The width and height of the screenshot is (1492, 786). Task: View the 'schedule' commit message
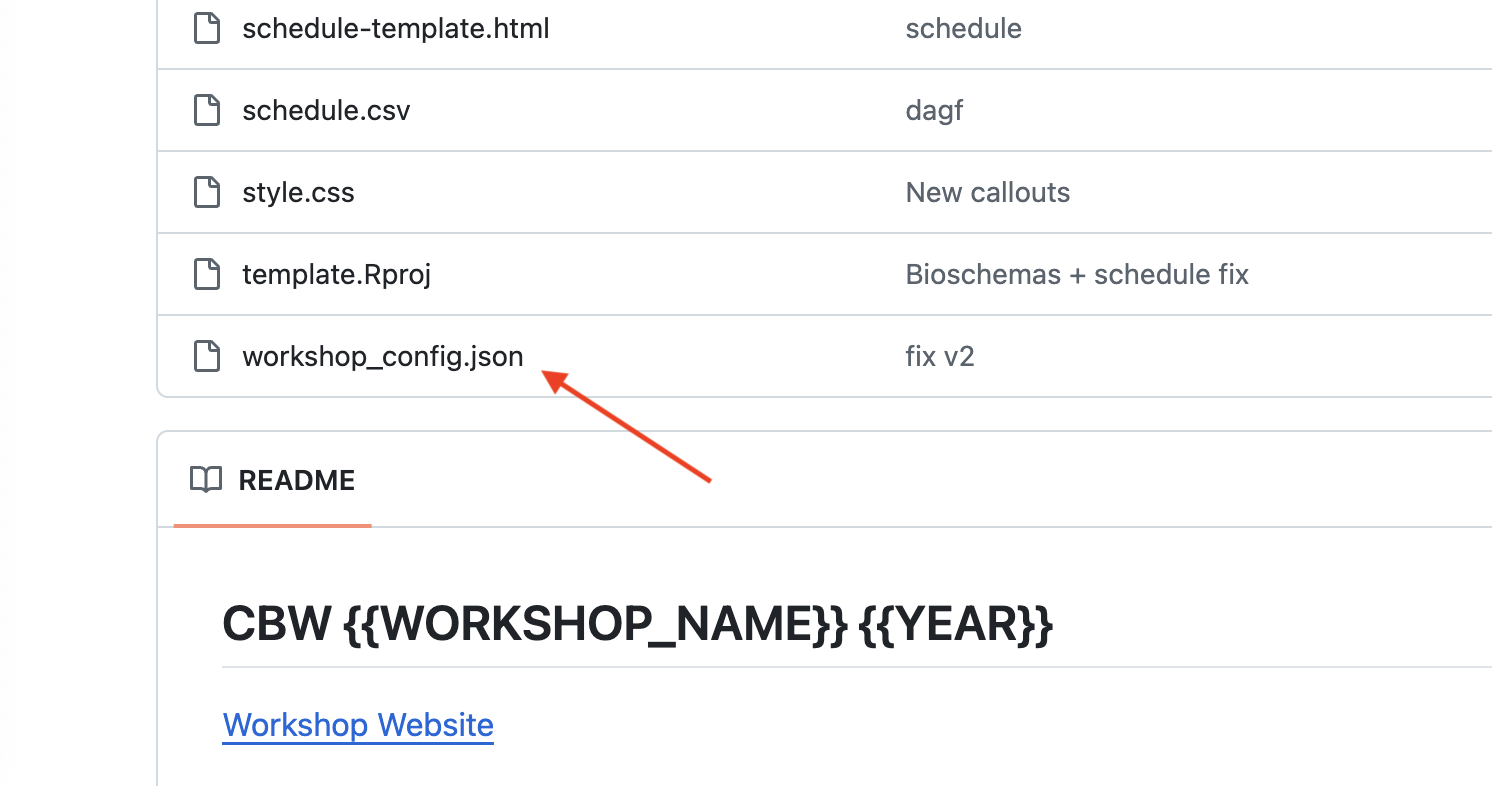pyautogui.click(x=963, y=28)
